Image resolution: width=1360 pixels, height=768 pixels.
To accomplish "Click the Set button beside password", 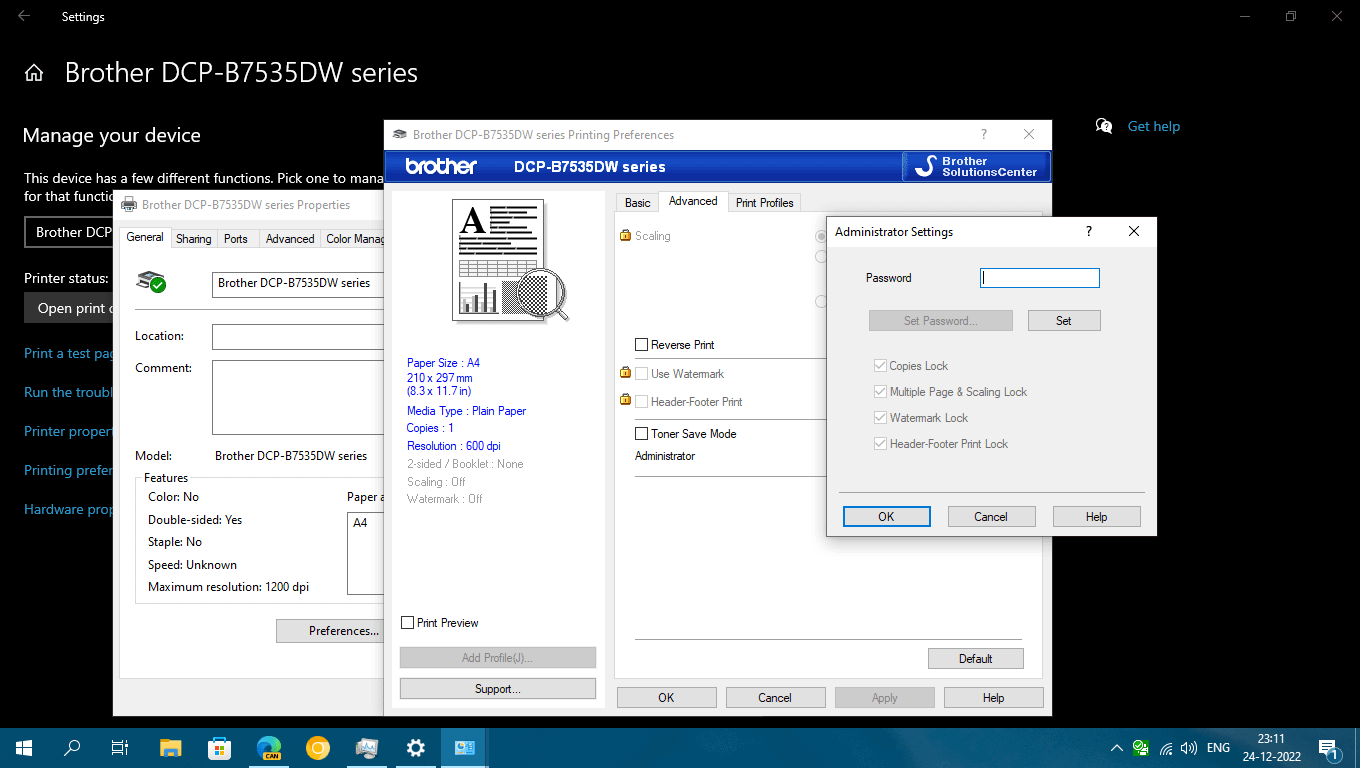I will [x=1063, y=321].
